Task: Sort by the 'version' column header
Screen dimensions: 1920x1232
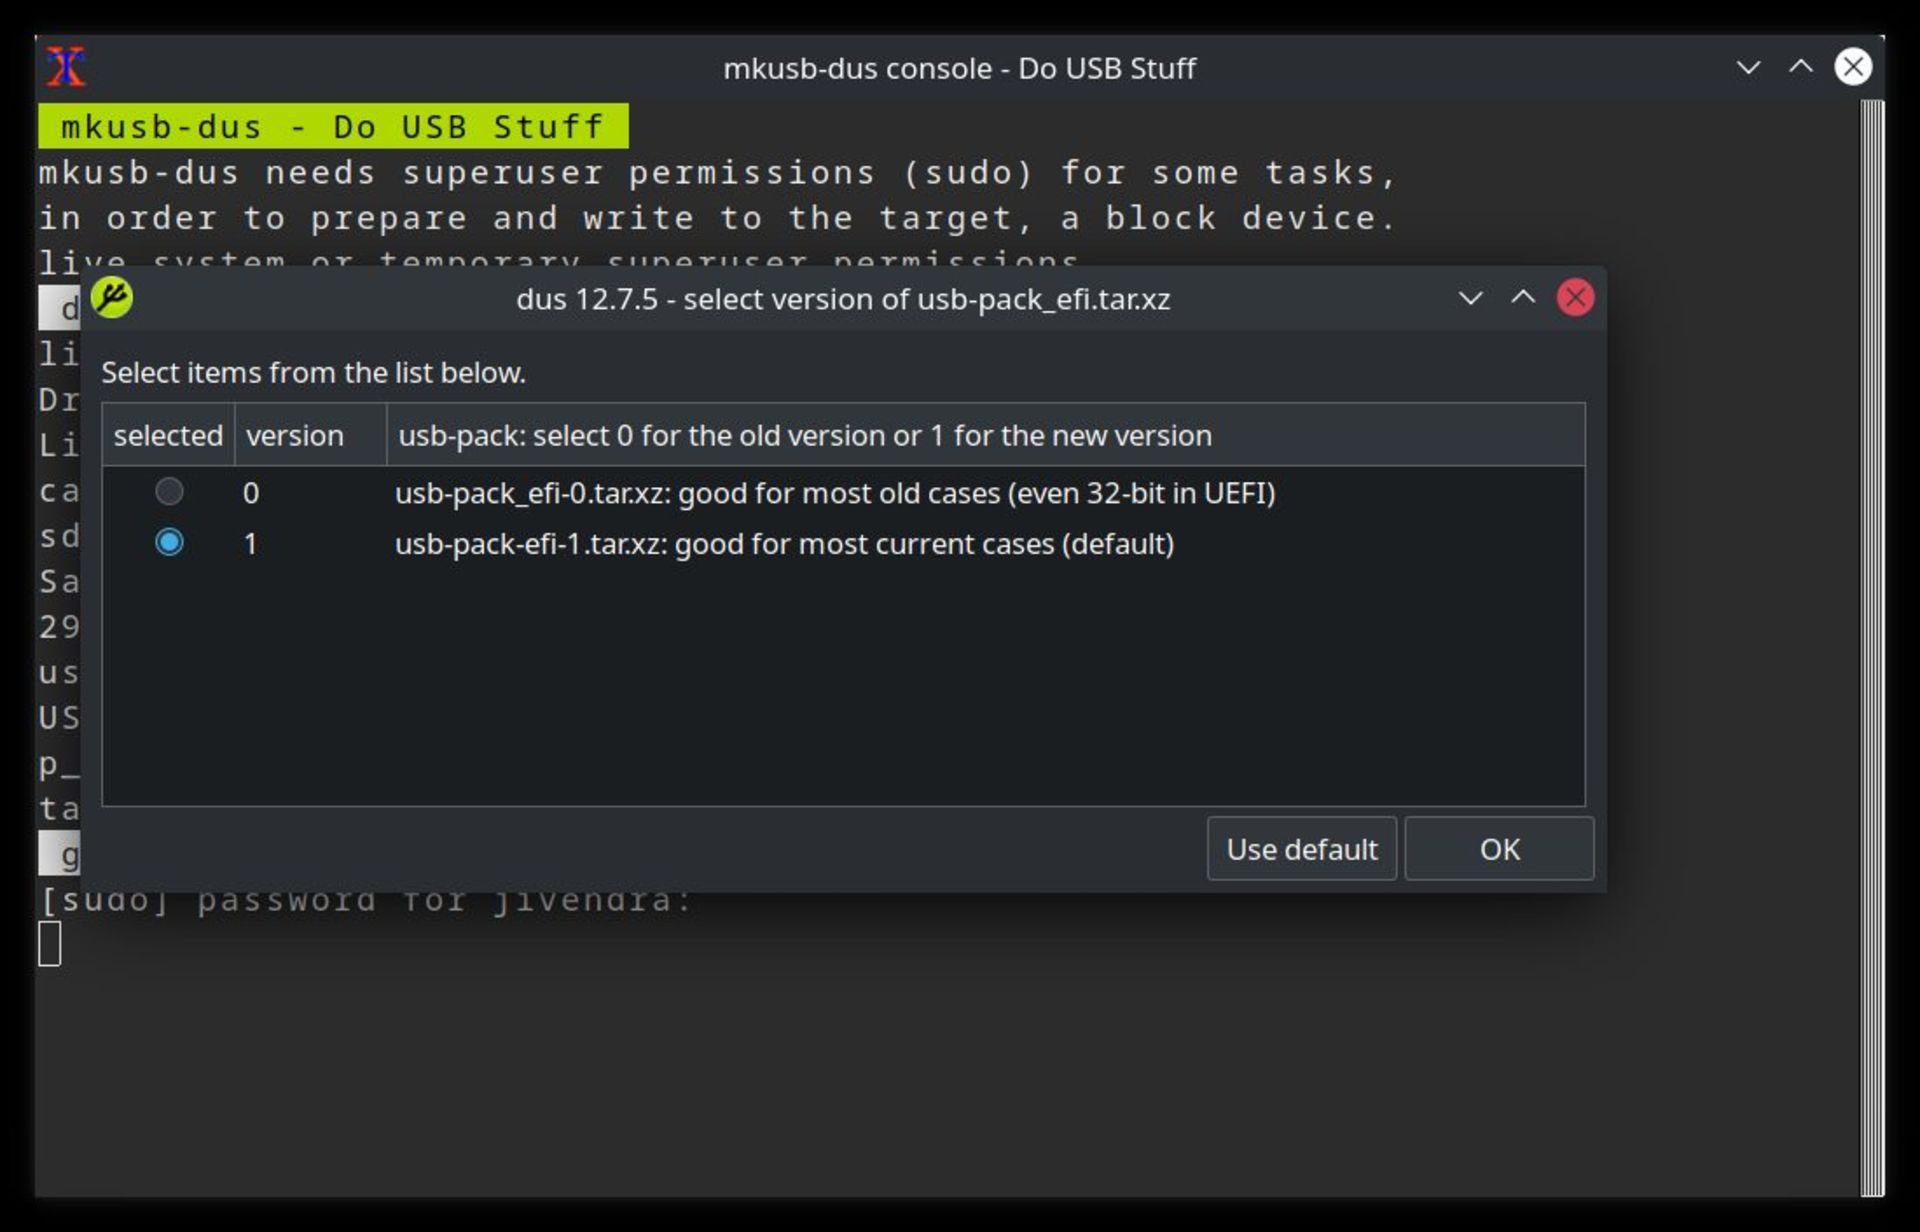Action: coord(310,435)
